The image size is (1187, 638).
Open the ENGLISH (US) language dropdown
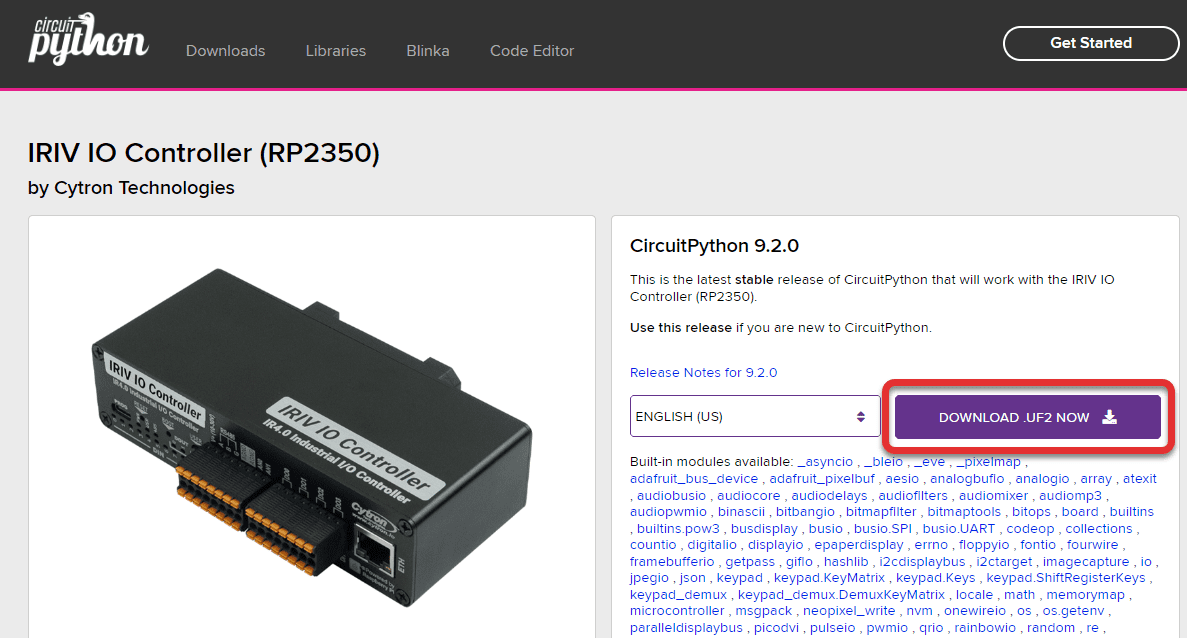[755, 416]
